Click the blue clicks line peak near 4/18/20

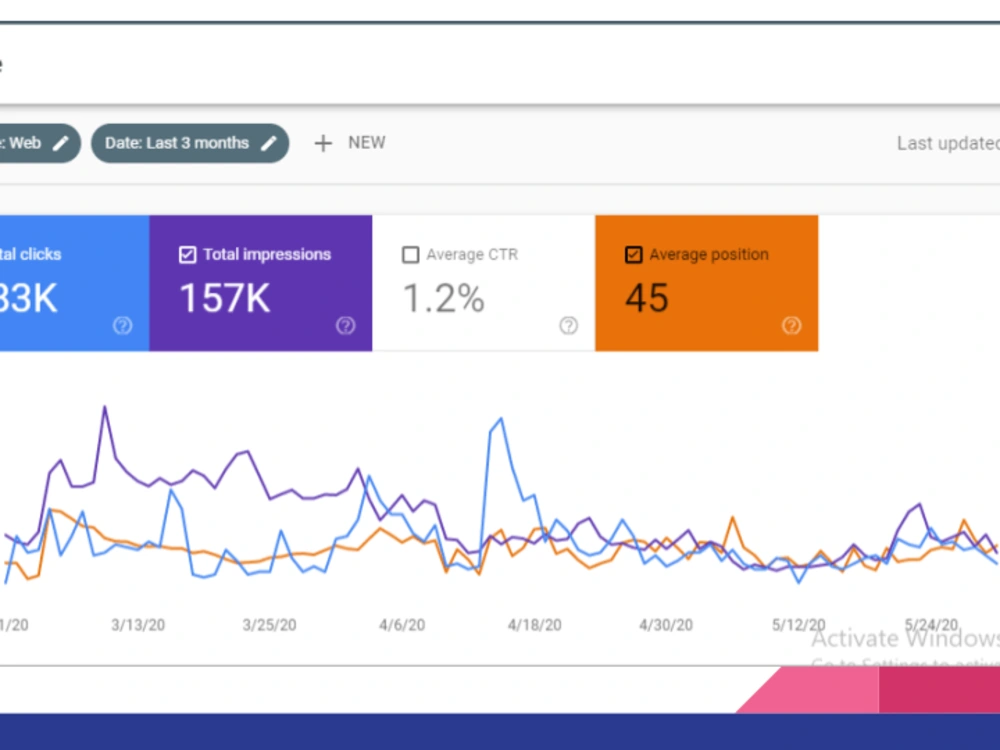click(x=501, y=419)
